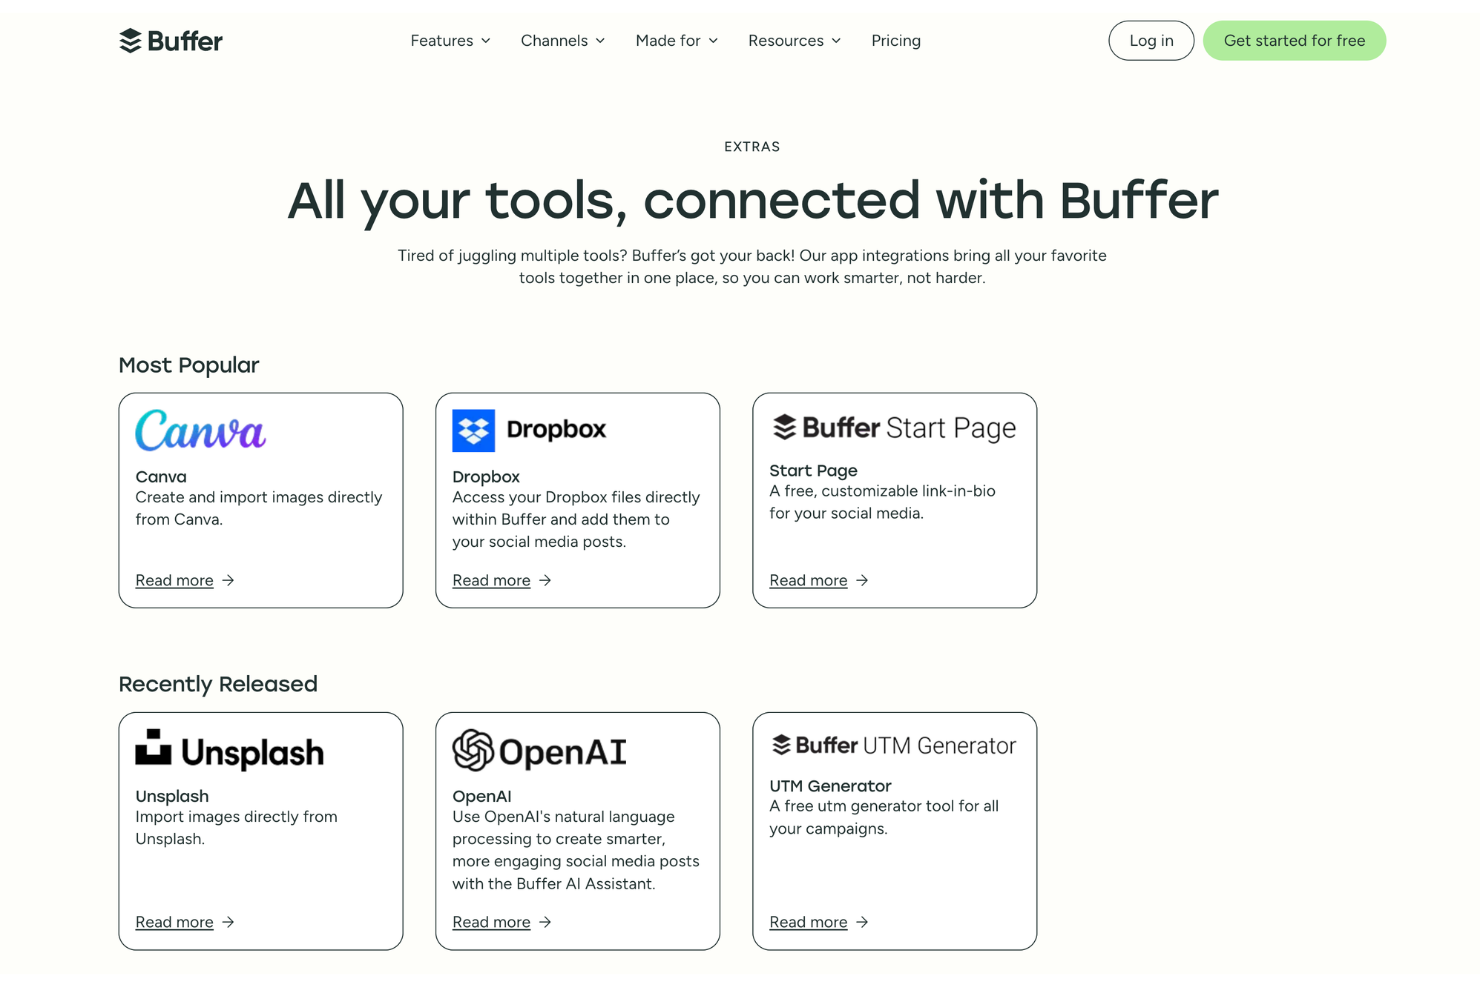Click the arrow icon beside OpenAI's Read more

click(545, 921)
